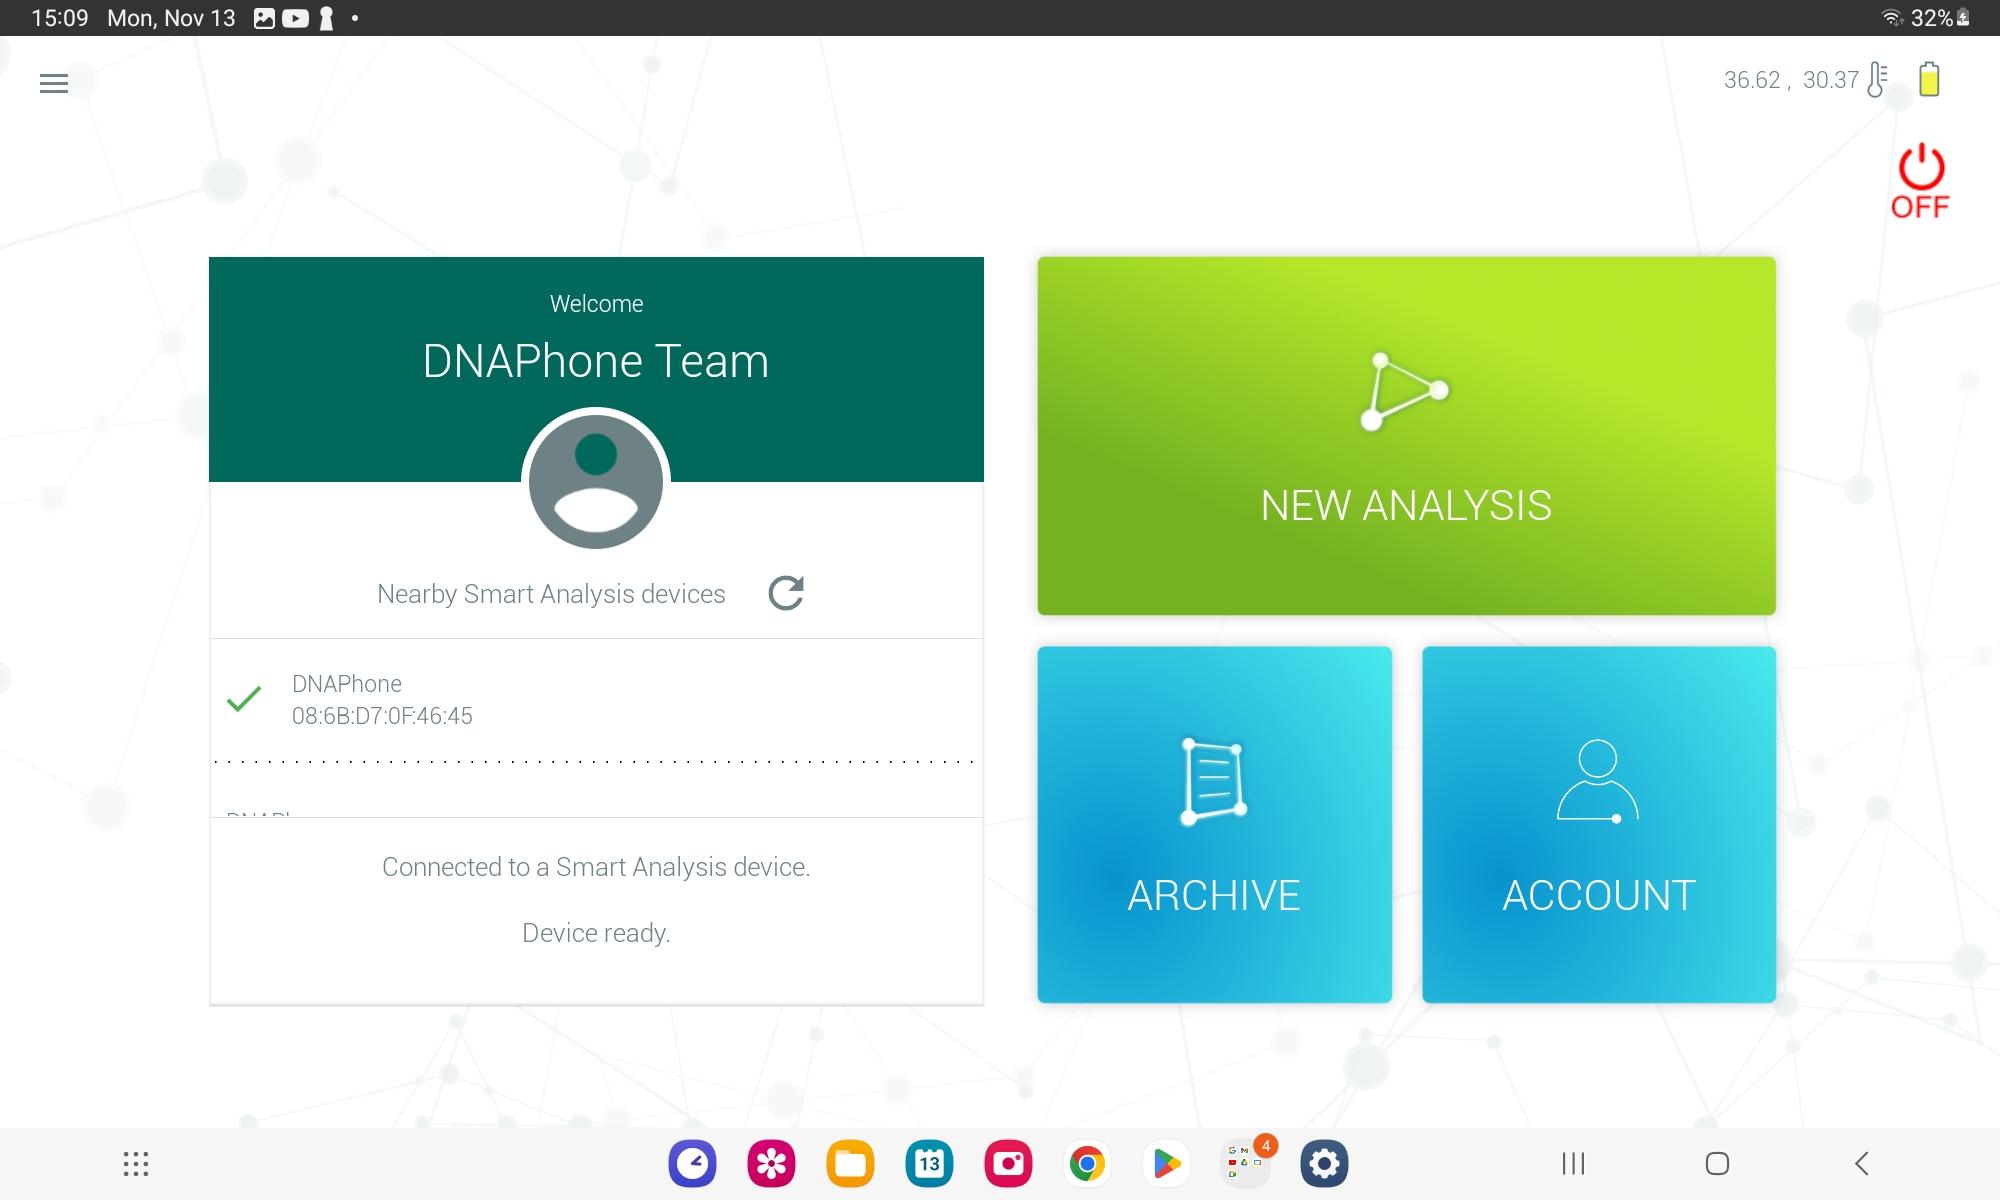The height and width of the screenshot is (1200, 2000).
Task: Refresh nearby Smart Analysis devices
Action: tap(786, 593)
